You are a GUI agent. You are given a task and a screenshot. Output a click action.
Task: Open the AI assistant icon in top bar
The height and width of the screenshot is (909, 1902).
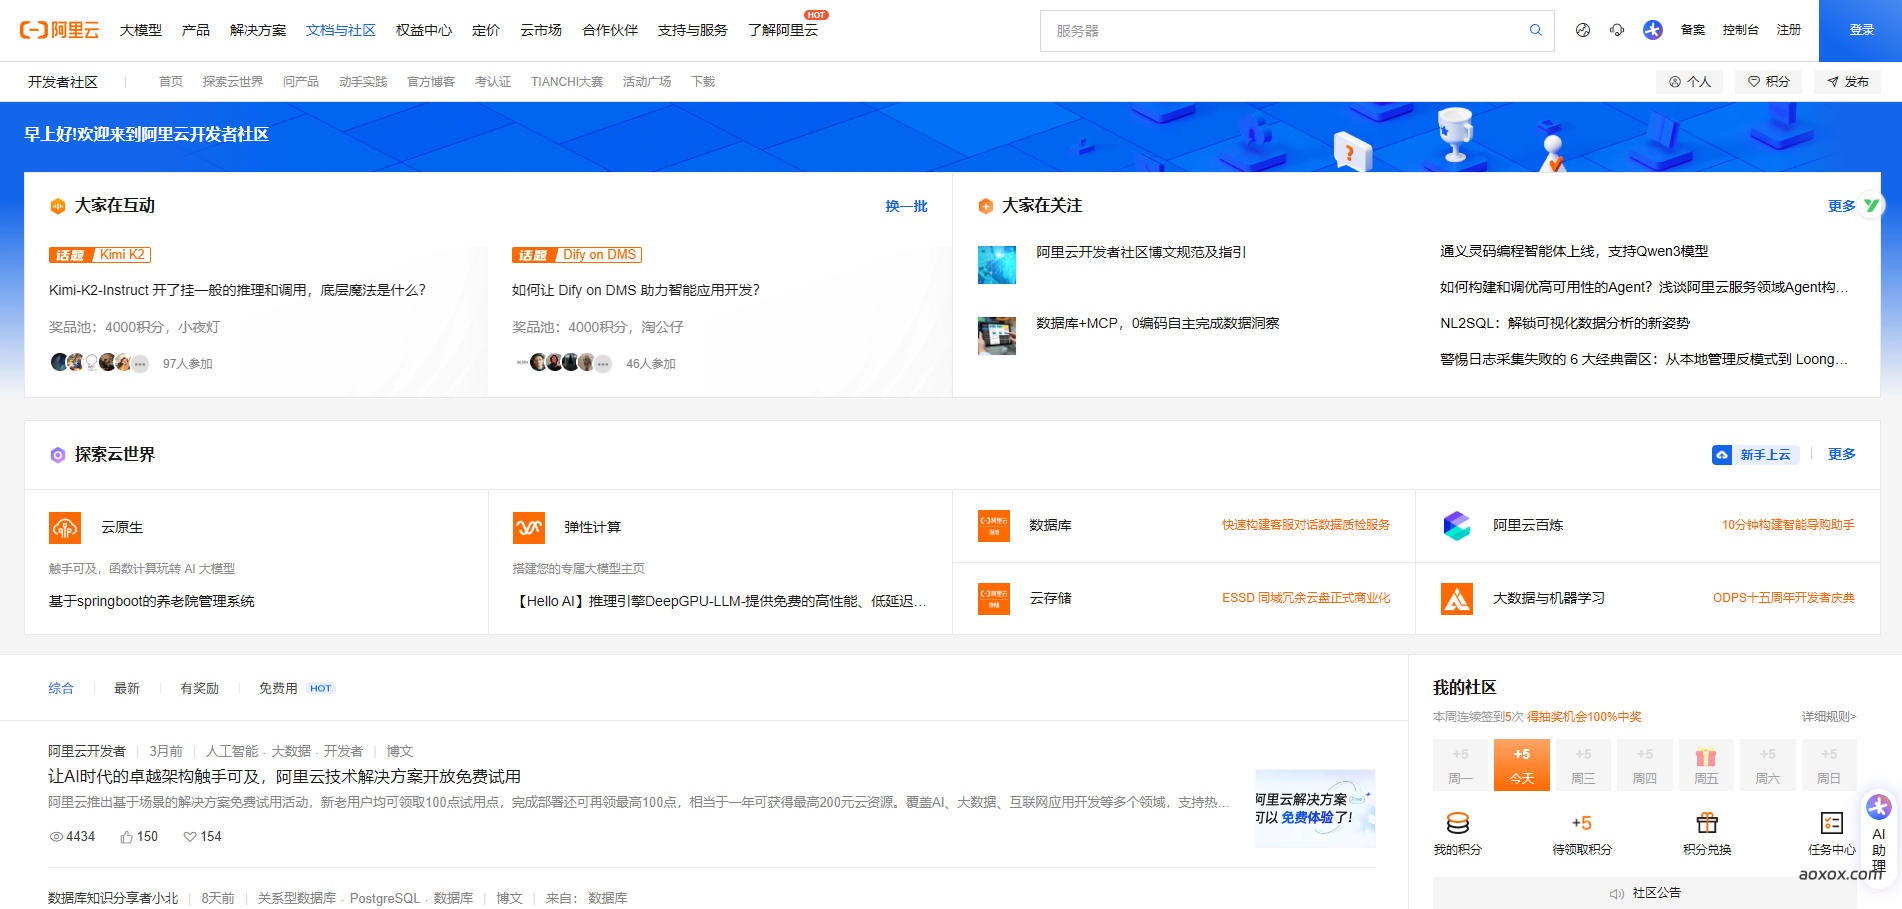[x=1652, y=30]
